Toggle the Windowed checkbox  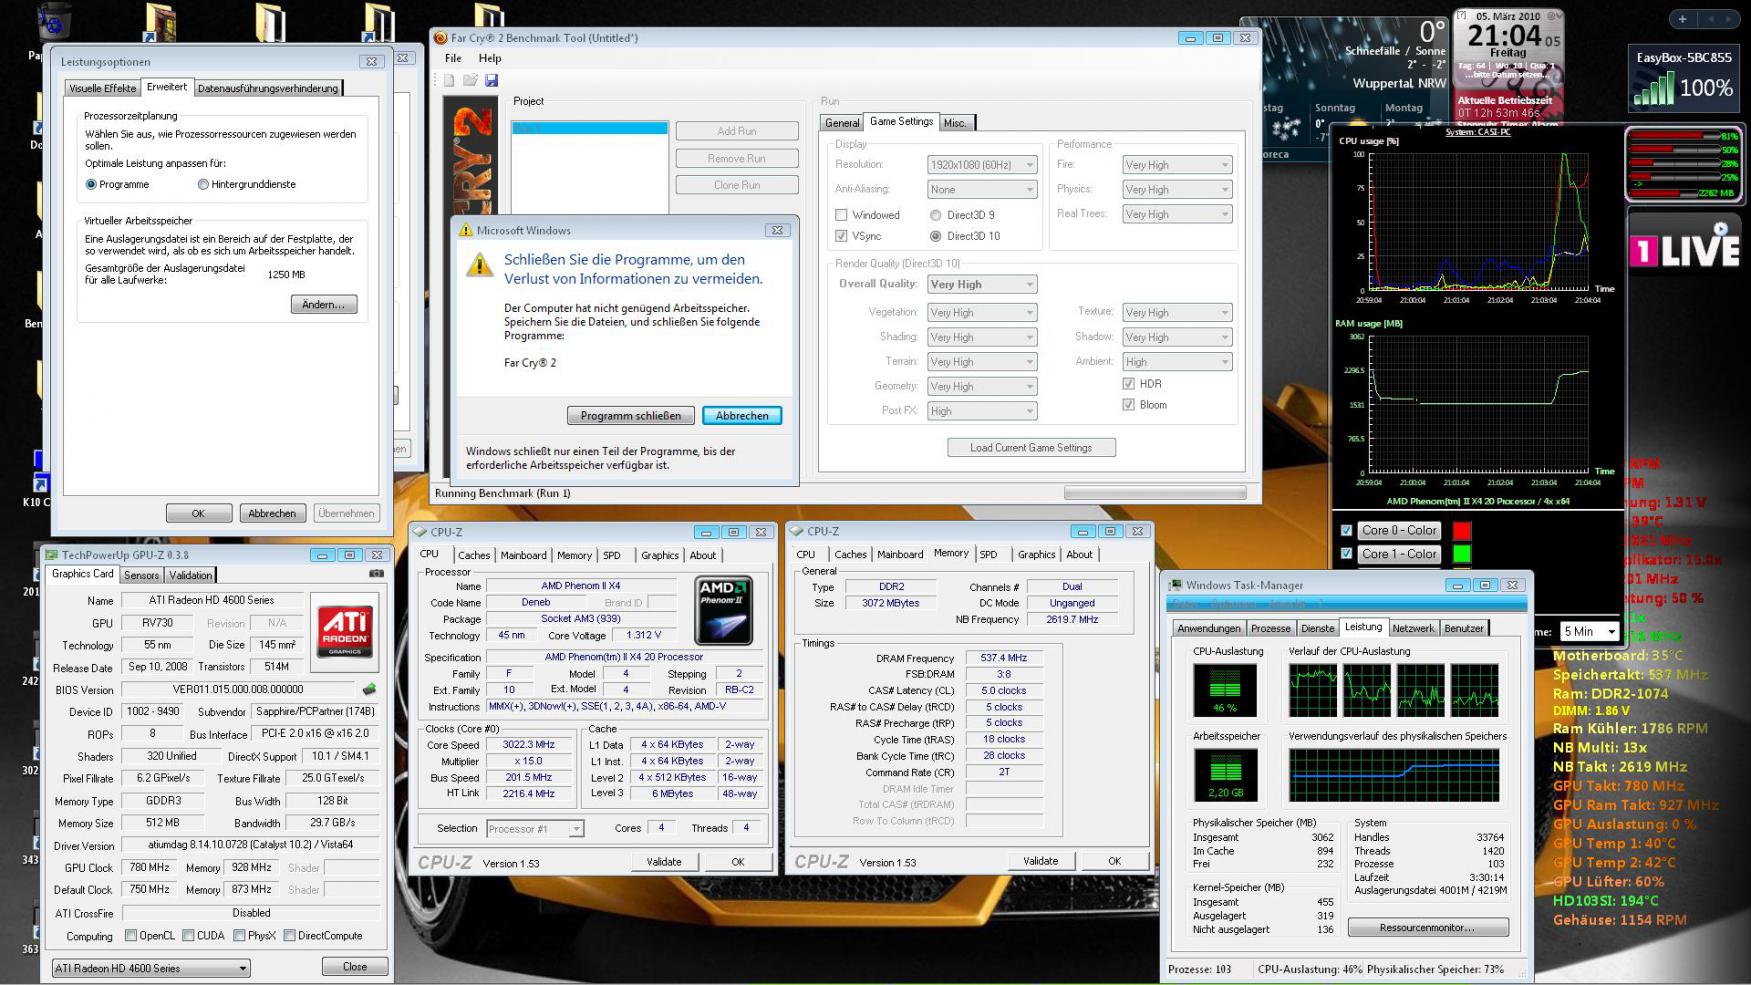[841, 215]
